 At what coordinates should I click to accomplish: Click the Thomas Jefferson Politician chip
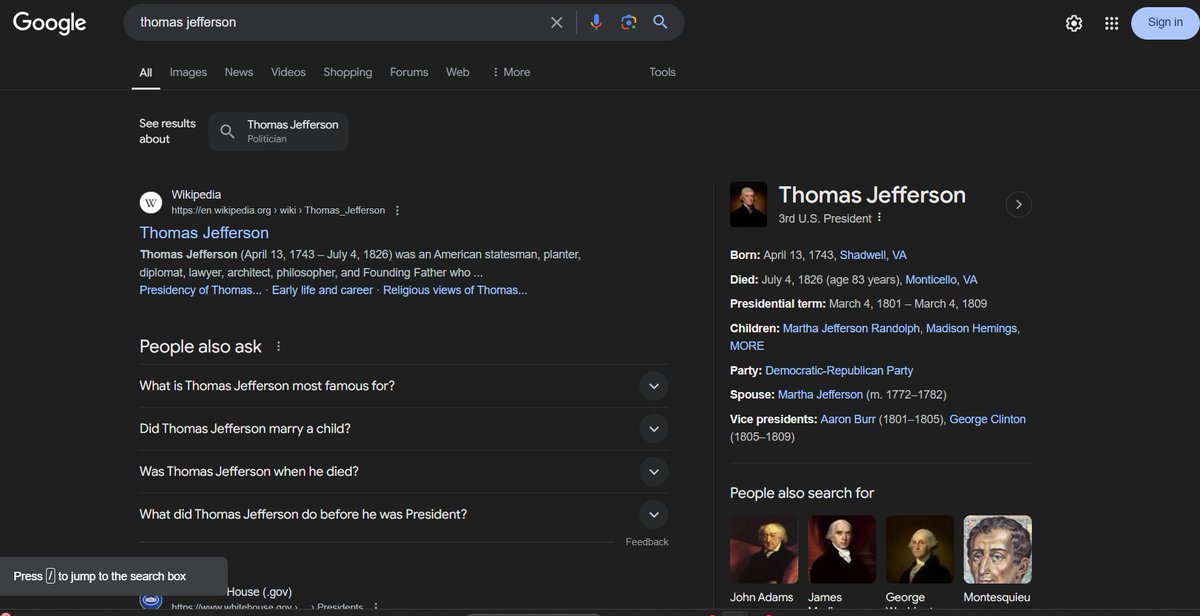click(x=279, y=131)
